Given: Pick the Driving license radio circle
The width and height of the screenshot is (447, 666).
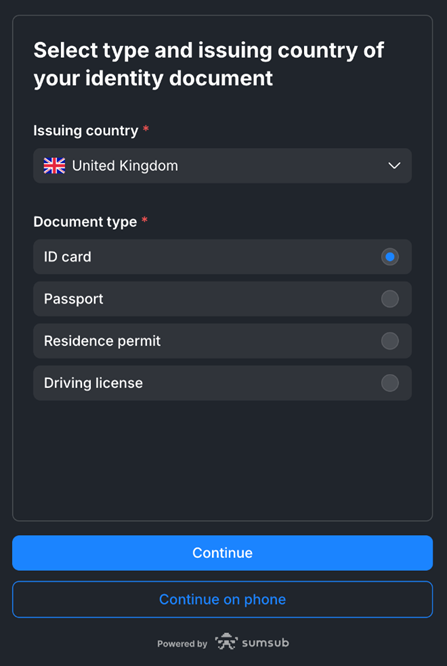Looking at the screenshot, I should tap(390, 383).
